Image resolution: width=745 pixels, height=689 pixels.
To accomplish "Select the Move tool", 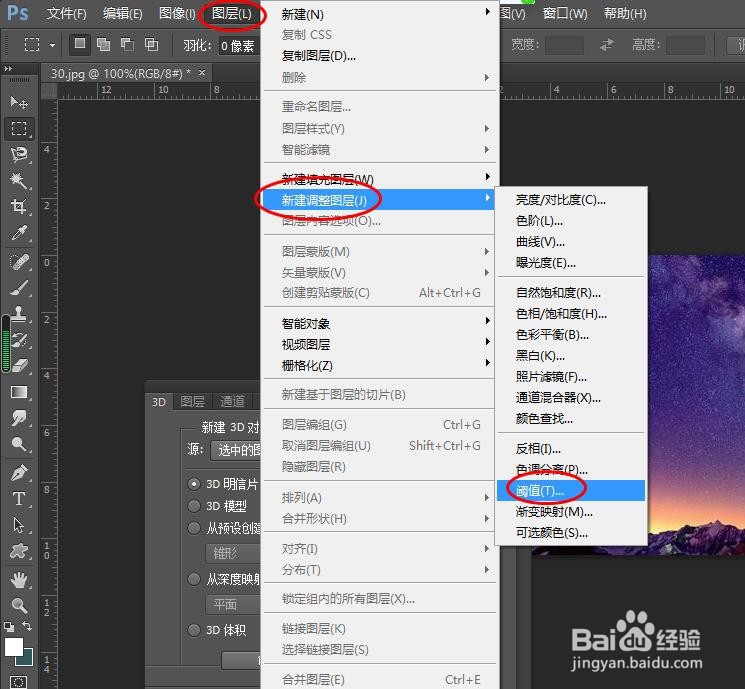I will point(19,102).
